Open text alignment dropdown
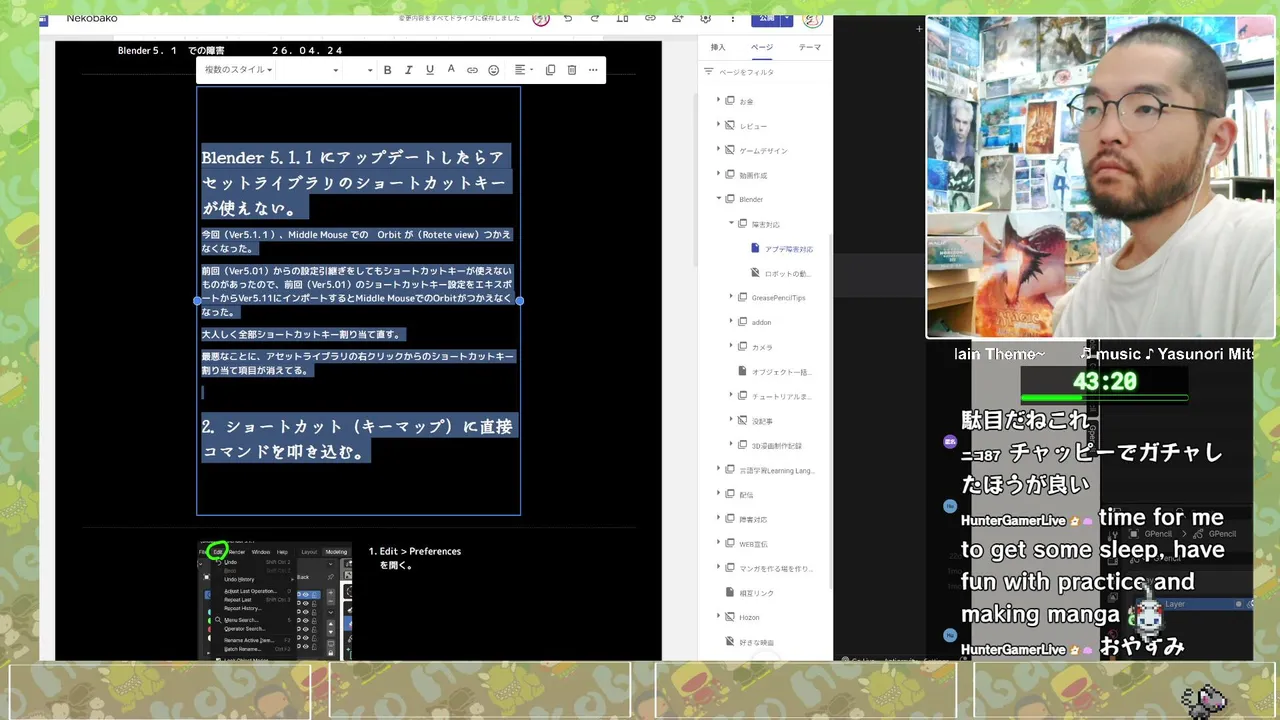1280x720 pixels. [524, 70]
